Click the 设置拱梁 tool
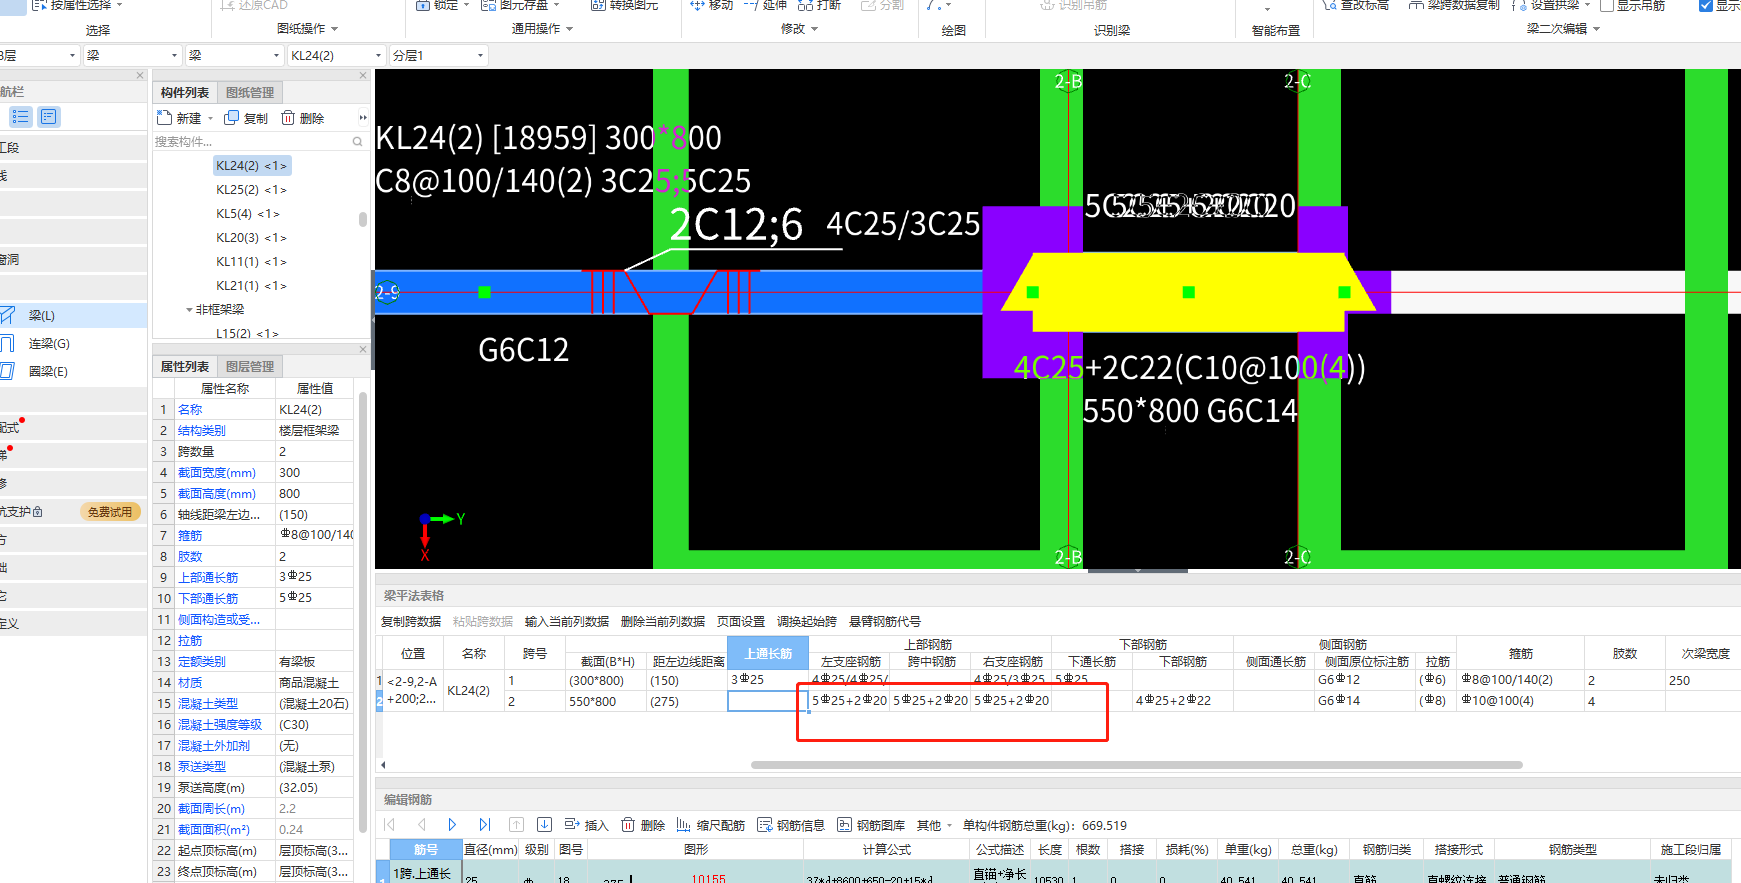1741x883 pixels. 1550,5
